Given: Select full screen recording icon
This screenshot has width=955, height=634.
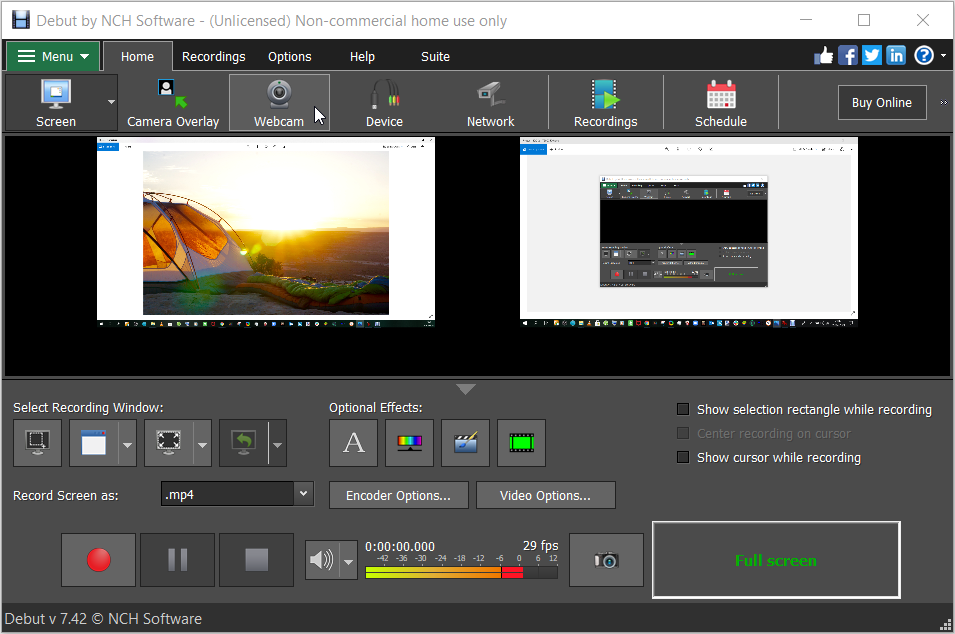Looking at the screenshot, I should coord(169,443).
